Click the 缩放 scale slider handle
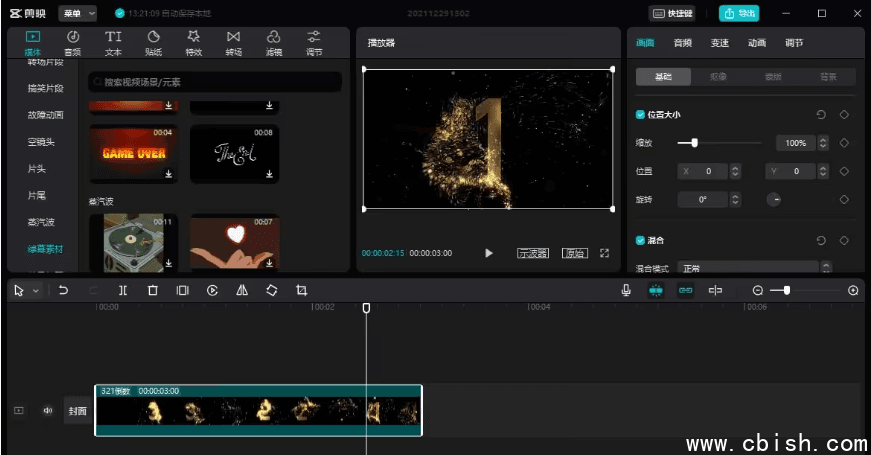This screenshot has height=455, width=871. [694, 143]
